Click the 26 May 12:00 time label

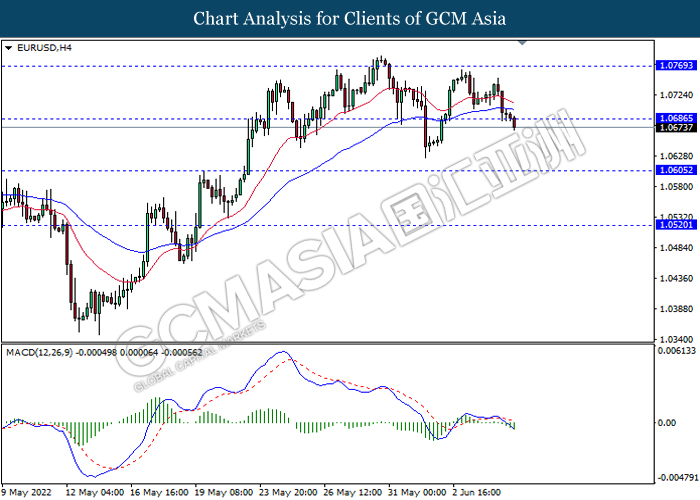[353, 492]
